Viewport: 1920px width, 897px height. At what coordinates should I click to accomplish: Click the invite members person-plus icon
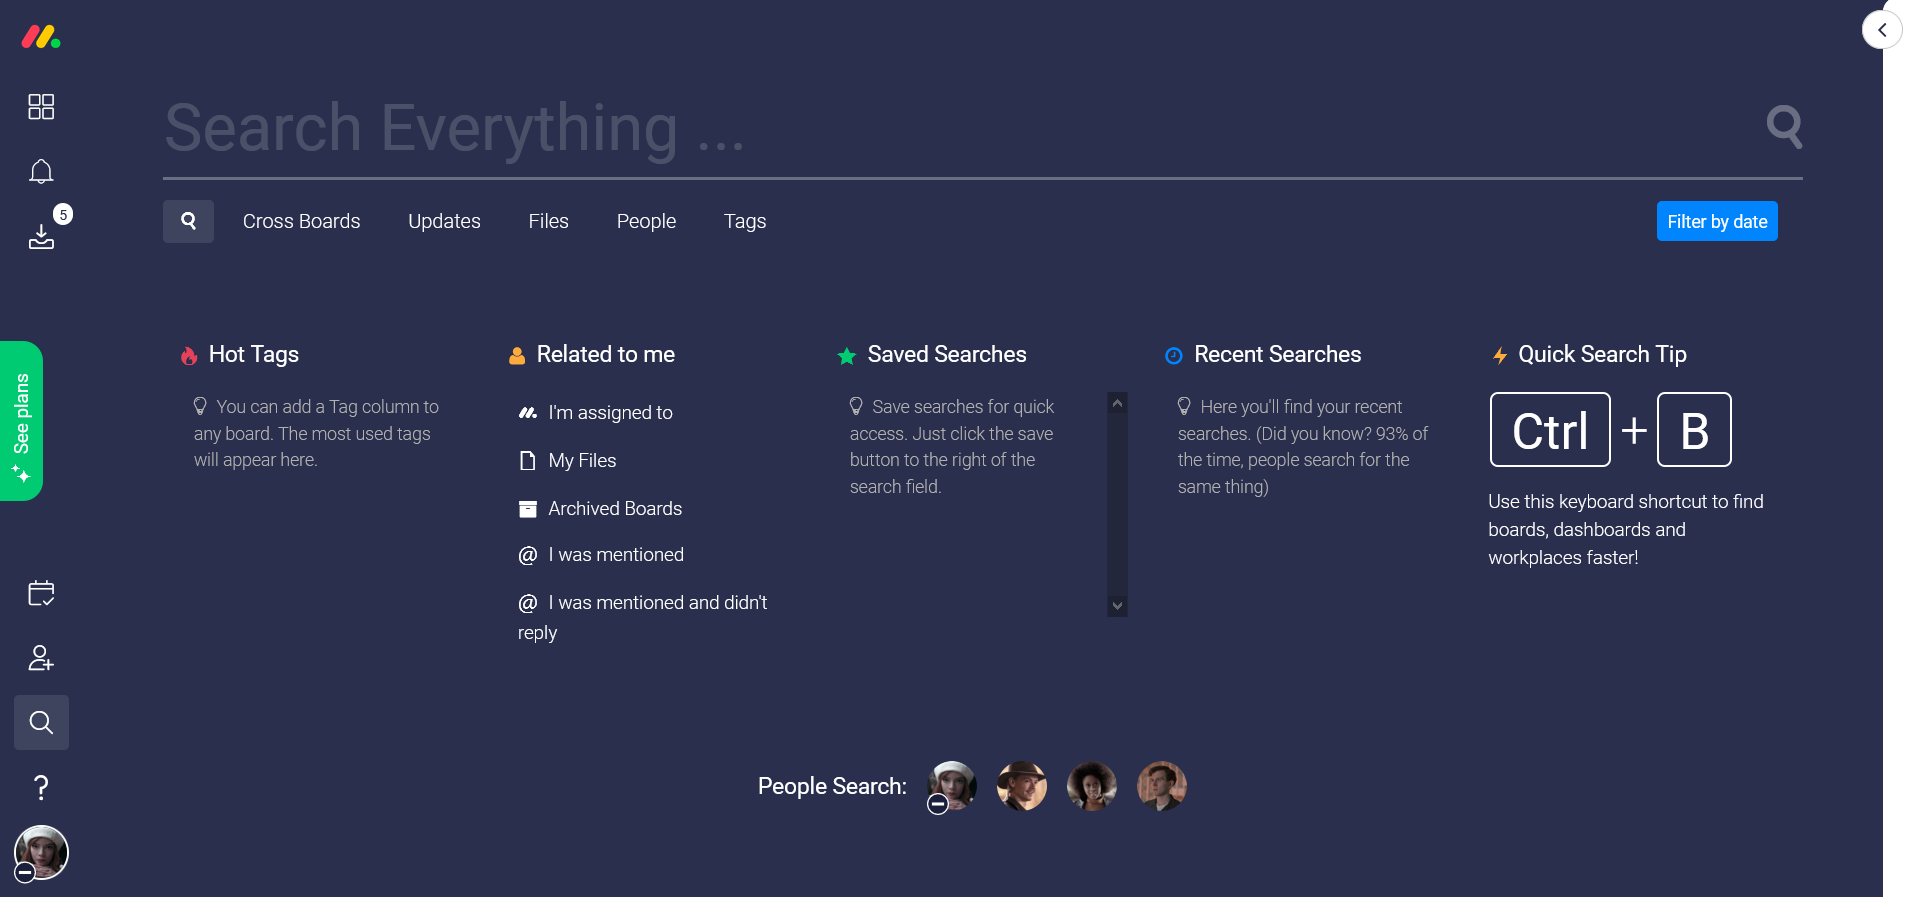pyautogui.click(x=41, y=658)
